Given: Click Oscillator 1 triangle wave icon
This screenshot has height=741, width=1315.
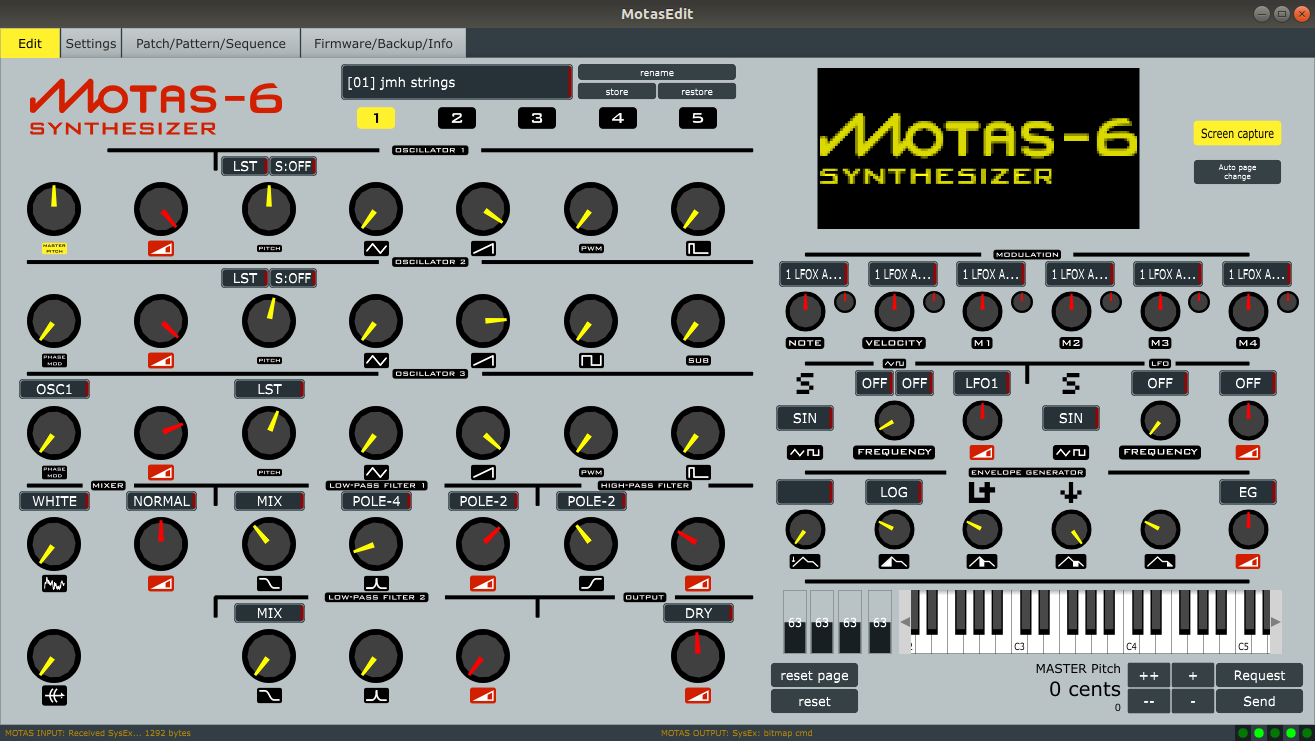Looking at the screenshot, I should tap(376, 248).
